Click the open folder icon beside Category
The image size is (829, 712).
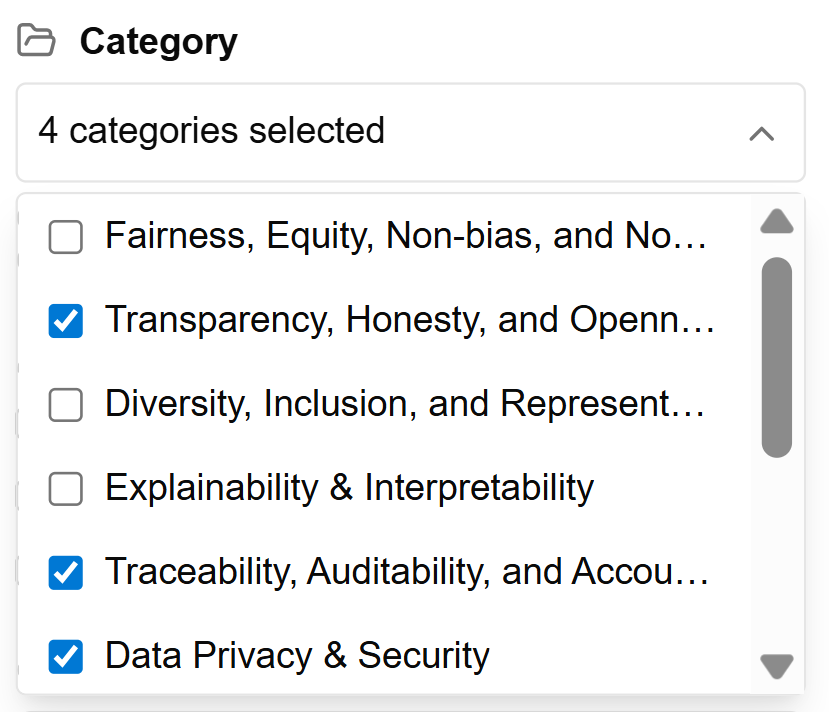point(37,41)
